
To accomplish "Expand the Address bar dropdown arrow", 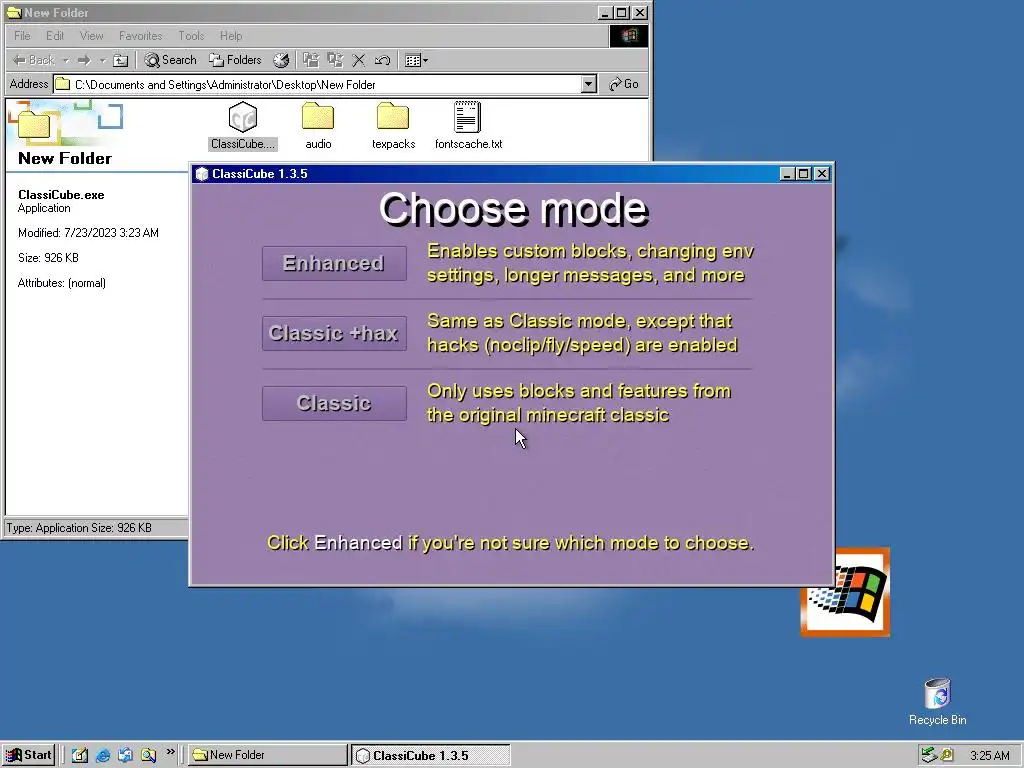I will coord(588,84).
